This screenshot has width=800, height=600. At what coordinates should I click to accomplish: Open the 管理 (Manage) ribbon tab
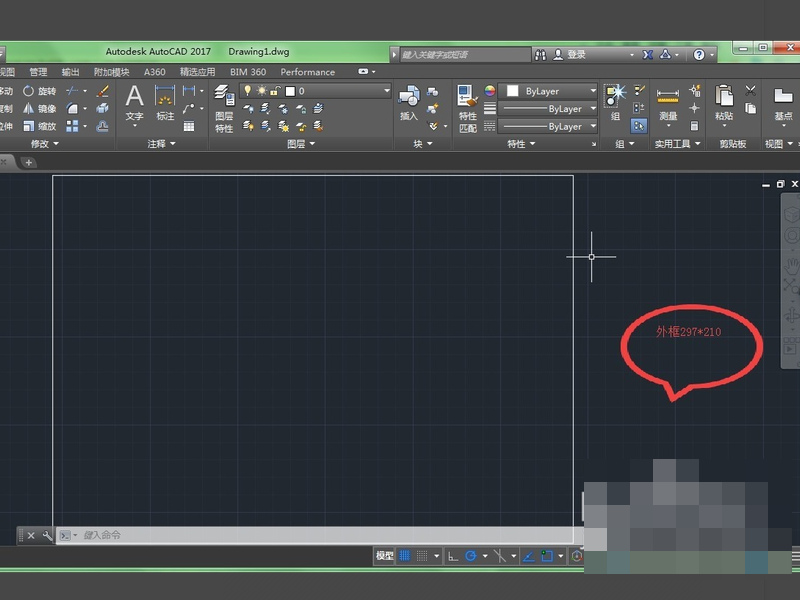38,72
